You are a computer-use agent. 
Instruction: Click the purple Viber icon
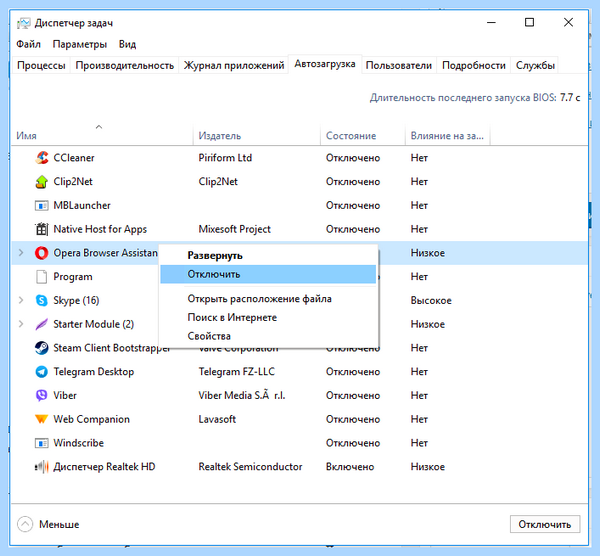coord(42,395)
